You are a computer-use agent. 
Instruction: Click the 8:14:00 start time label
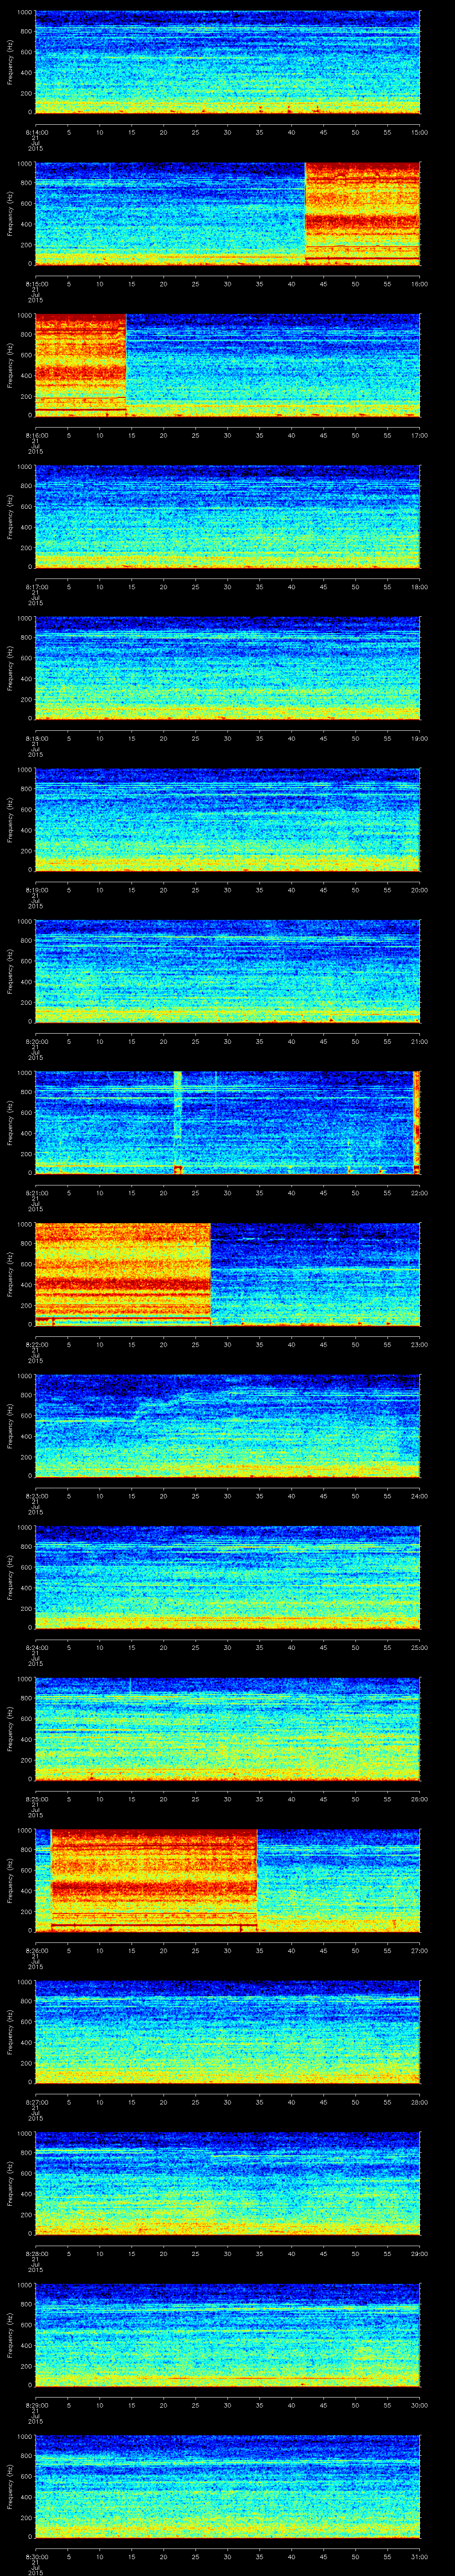[x=35, y=131]
